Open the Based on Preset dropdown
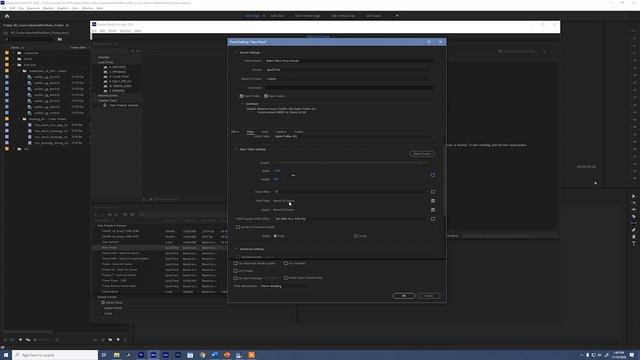 point(349,79)
